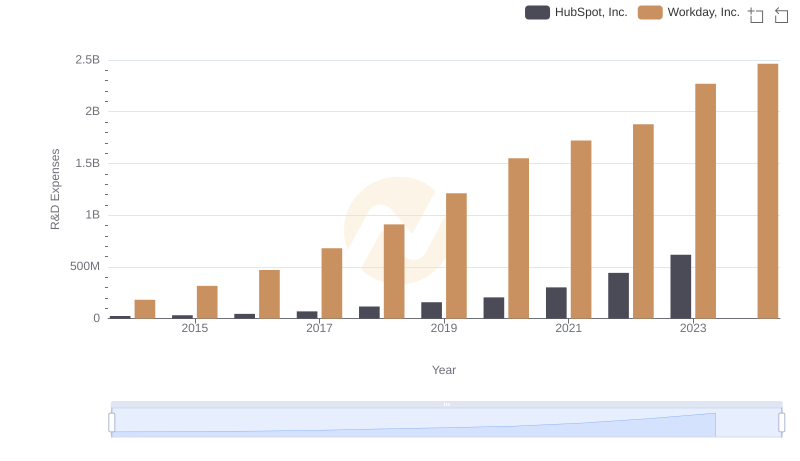Select the 2018 Workday bar
800x461 pixels.
coord(394,271)
